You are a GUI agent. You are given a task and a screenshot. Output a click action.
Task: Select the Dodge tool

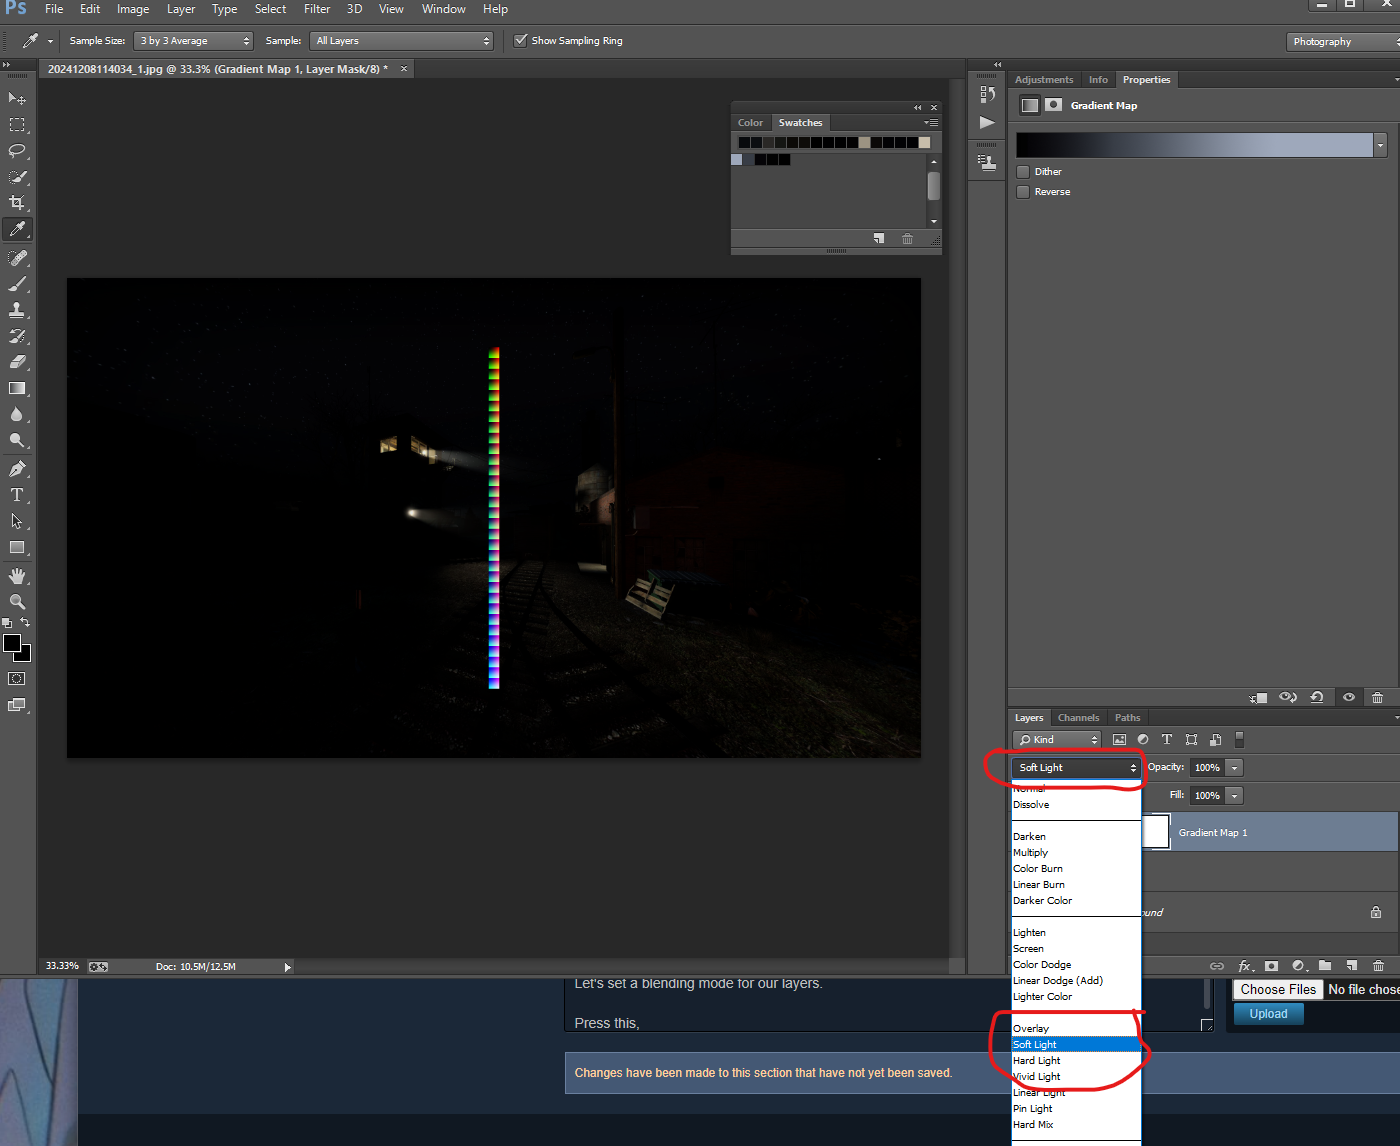(x=17, y=440)
